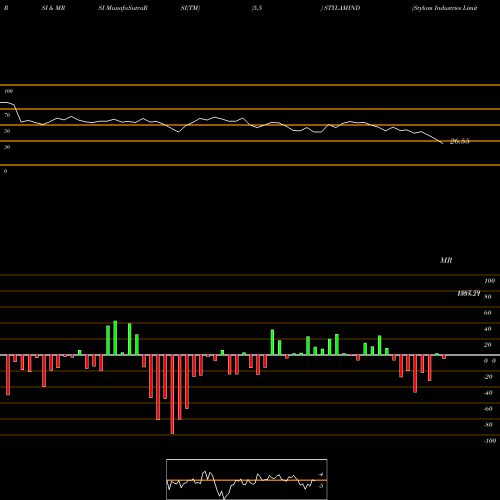Click the 'MR' panel title
This screenshot has width=500, height=500.
tap(446, 260)
